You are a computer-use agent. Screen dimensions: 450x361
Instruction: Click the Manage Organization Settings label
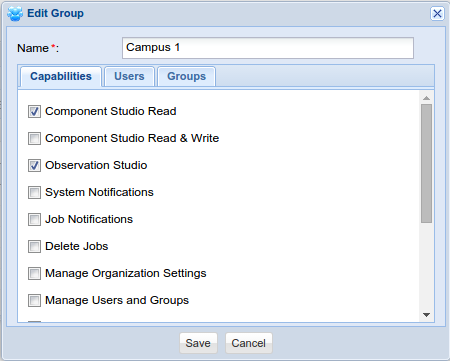coord(126,273)
